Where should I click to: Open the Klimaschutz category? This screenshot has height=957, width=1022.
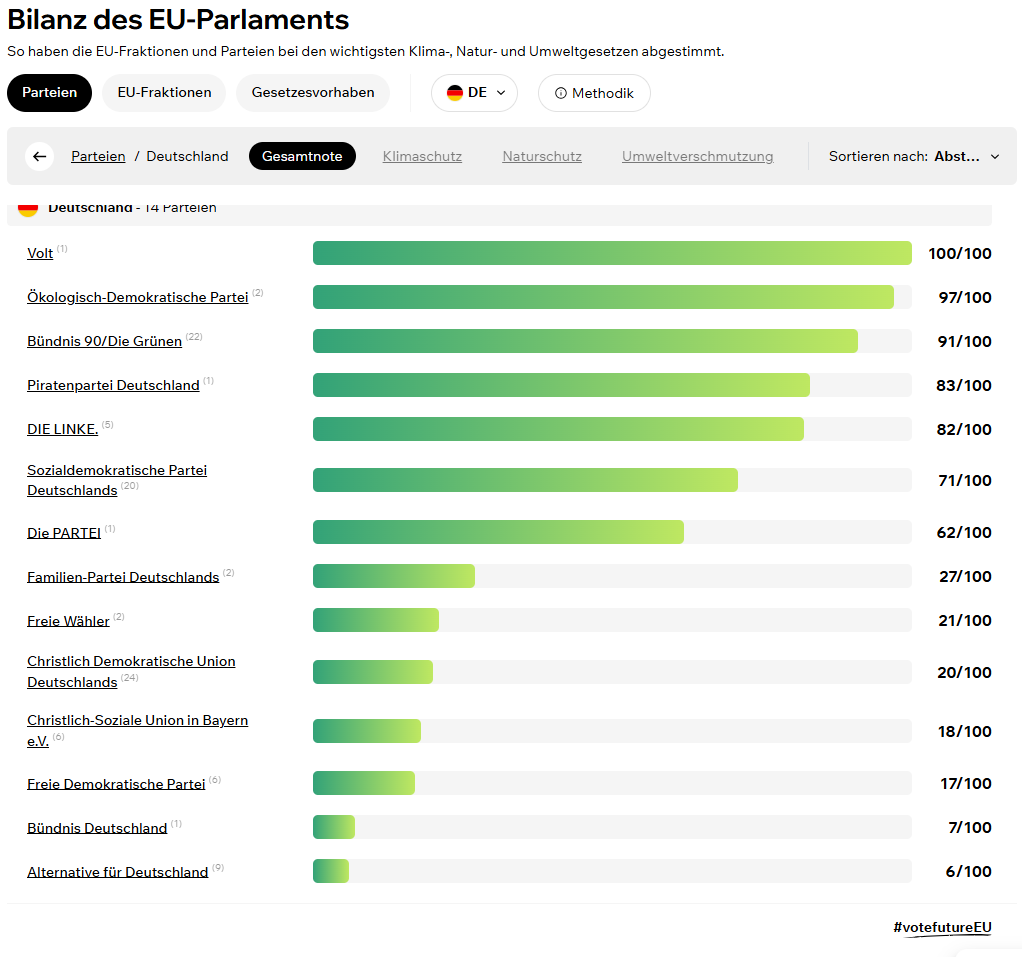coord(422,156)
